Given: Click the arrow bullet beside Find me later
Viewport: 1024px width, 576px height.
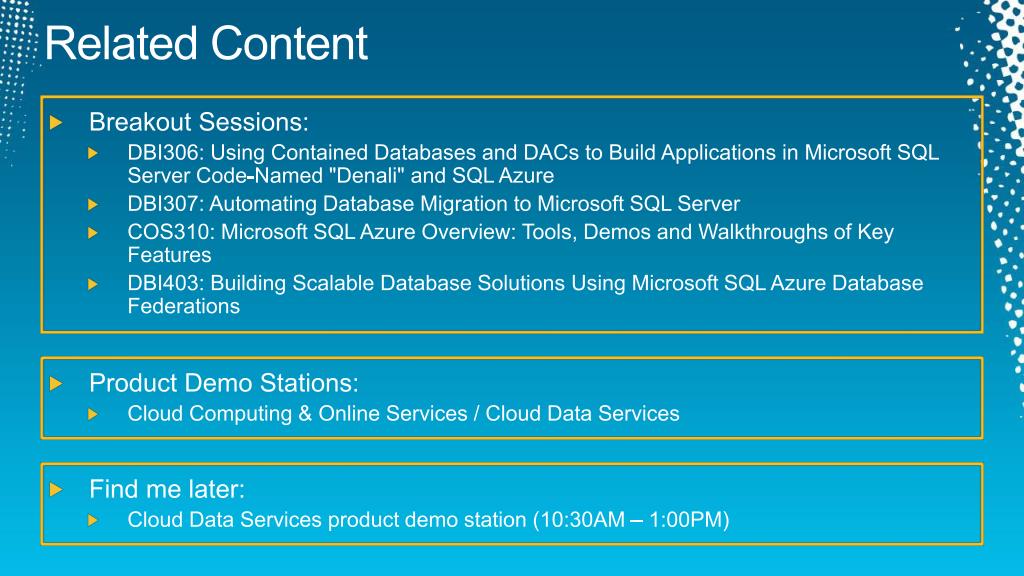Looking at the screenshot, I should pyautogui.click(x=56, y=489).
